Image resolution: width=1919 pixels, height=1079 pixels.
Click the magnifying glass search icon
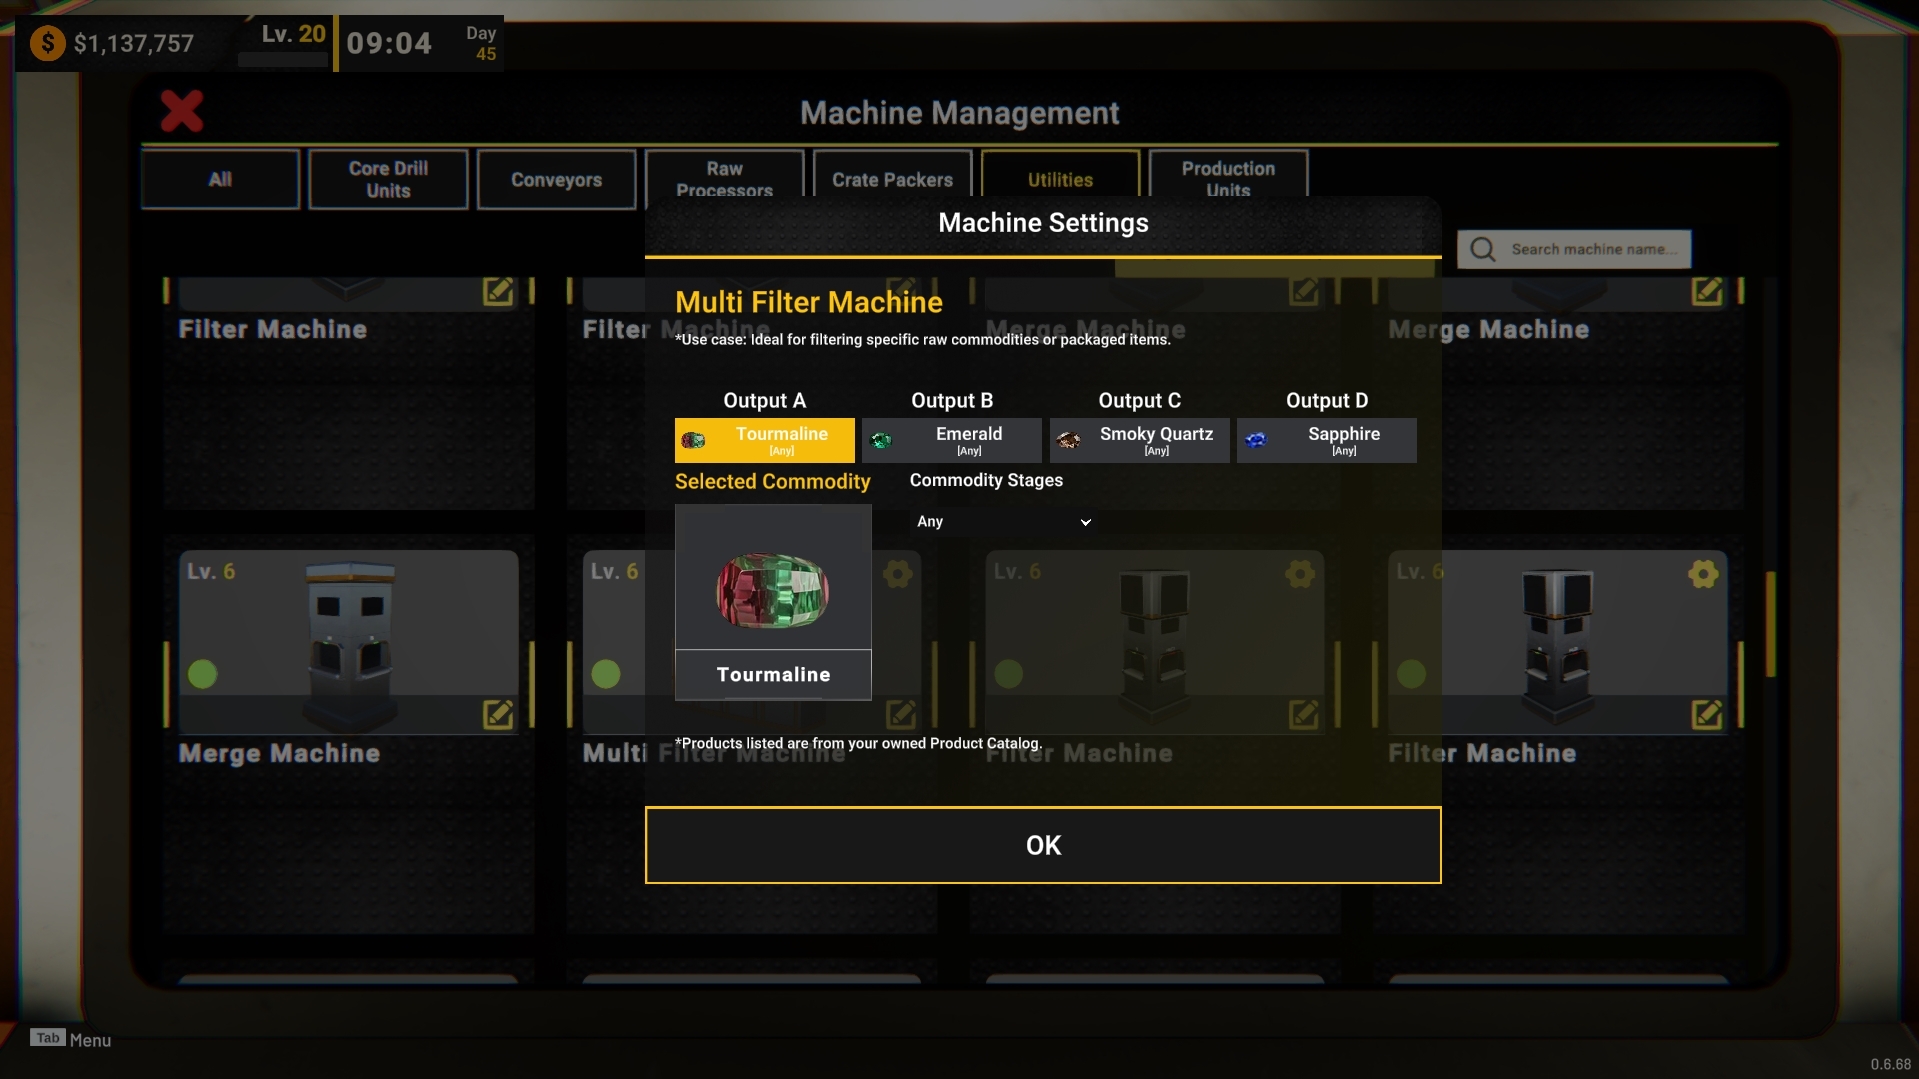point(1483,249)
